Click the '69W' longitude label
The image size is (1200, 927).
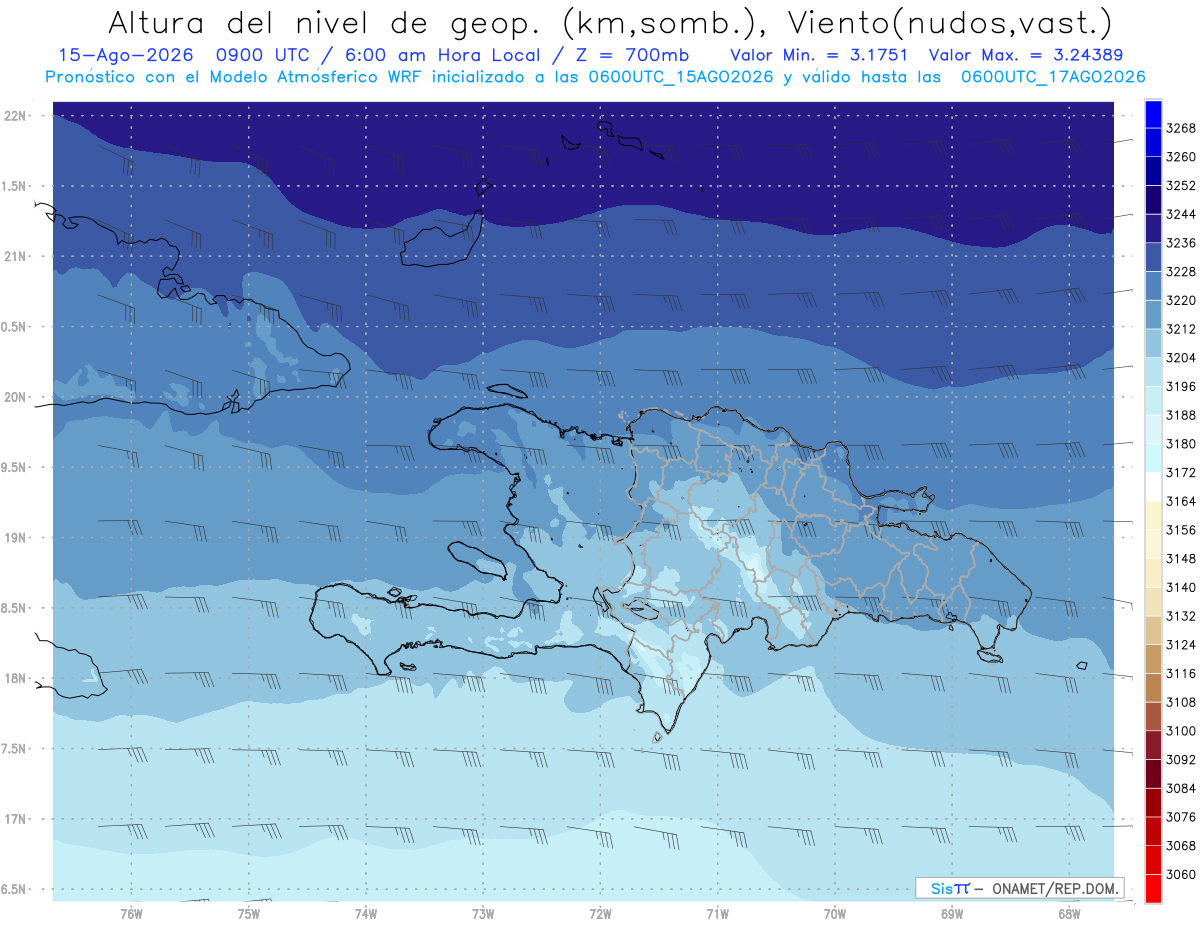tap(952, 913)
